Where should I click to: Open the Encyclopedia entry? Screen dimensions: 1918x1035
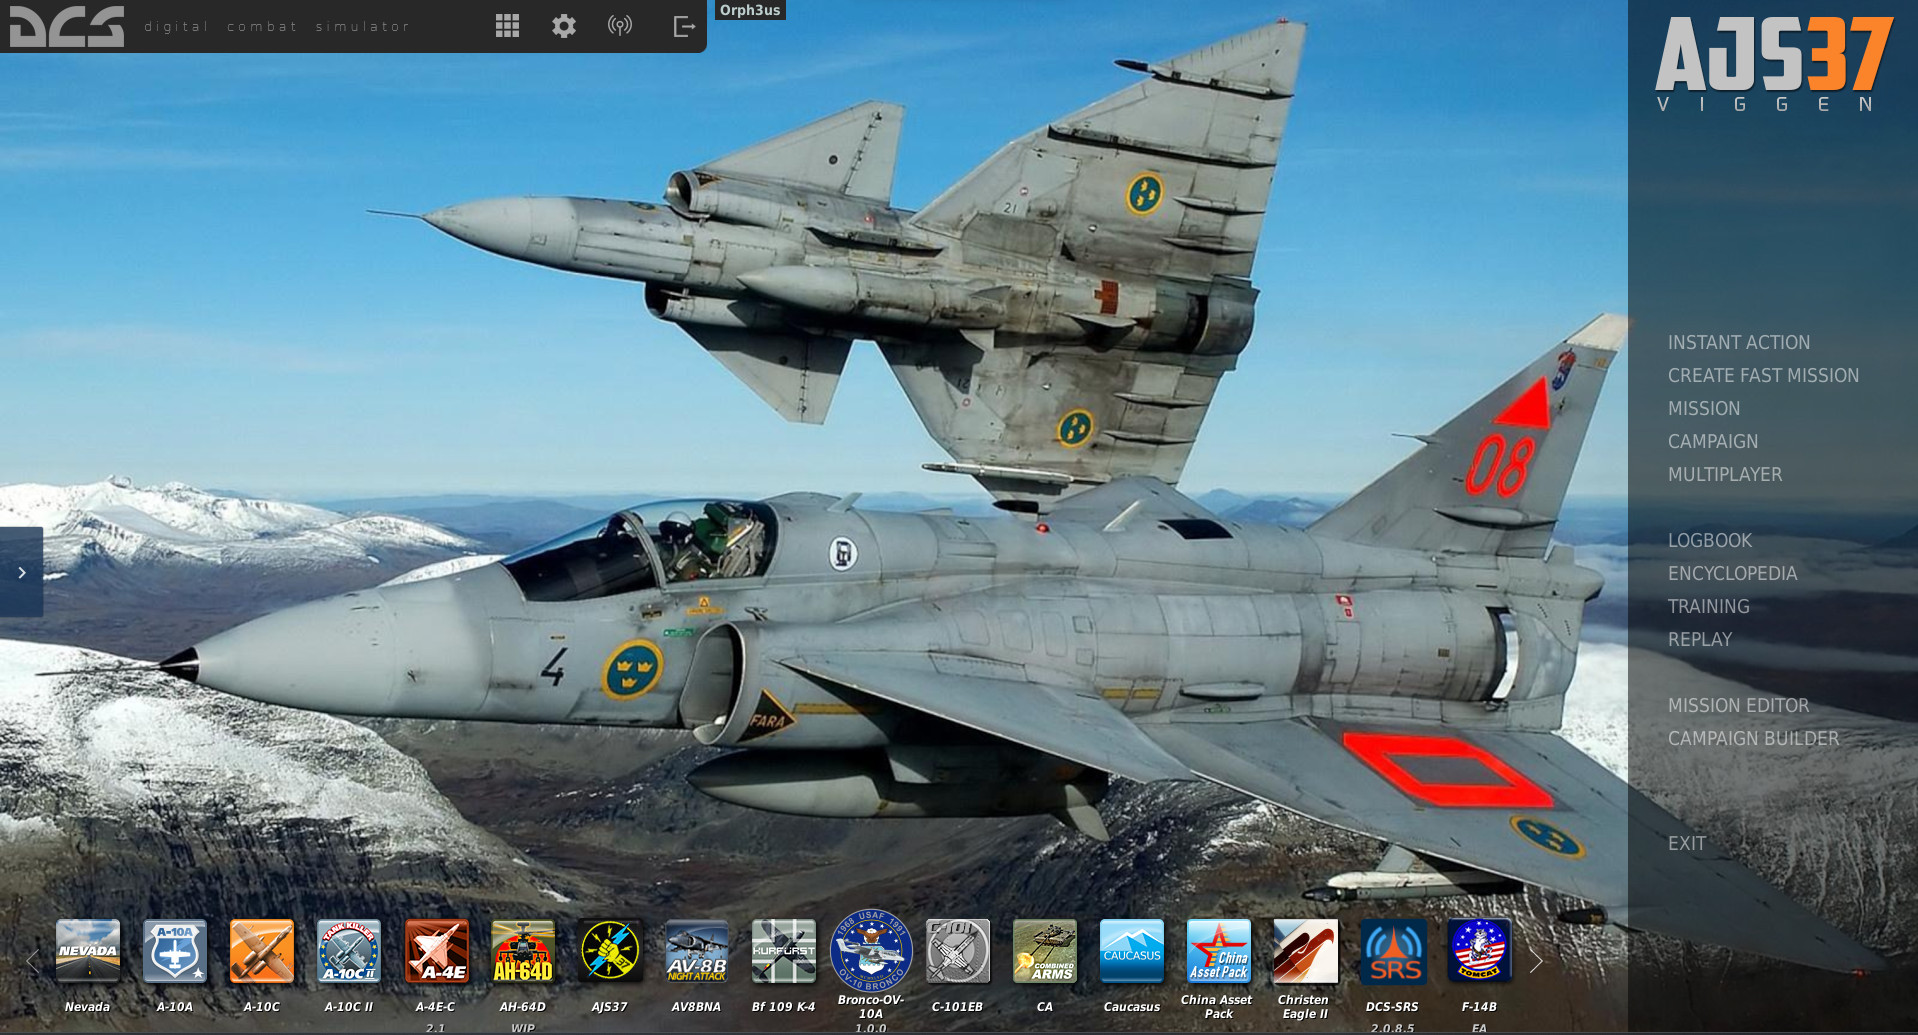point(1732,573)
